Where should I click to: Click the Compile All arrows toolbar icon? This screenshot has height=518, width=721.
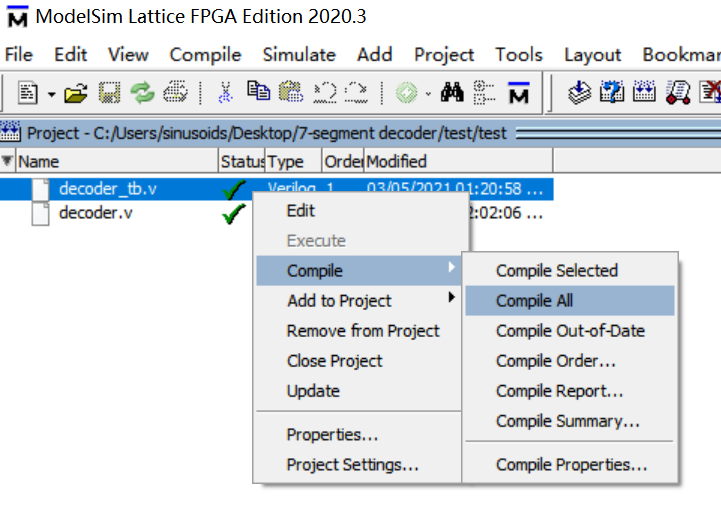[644, 91]
